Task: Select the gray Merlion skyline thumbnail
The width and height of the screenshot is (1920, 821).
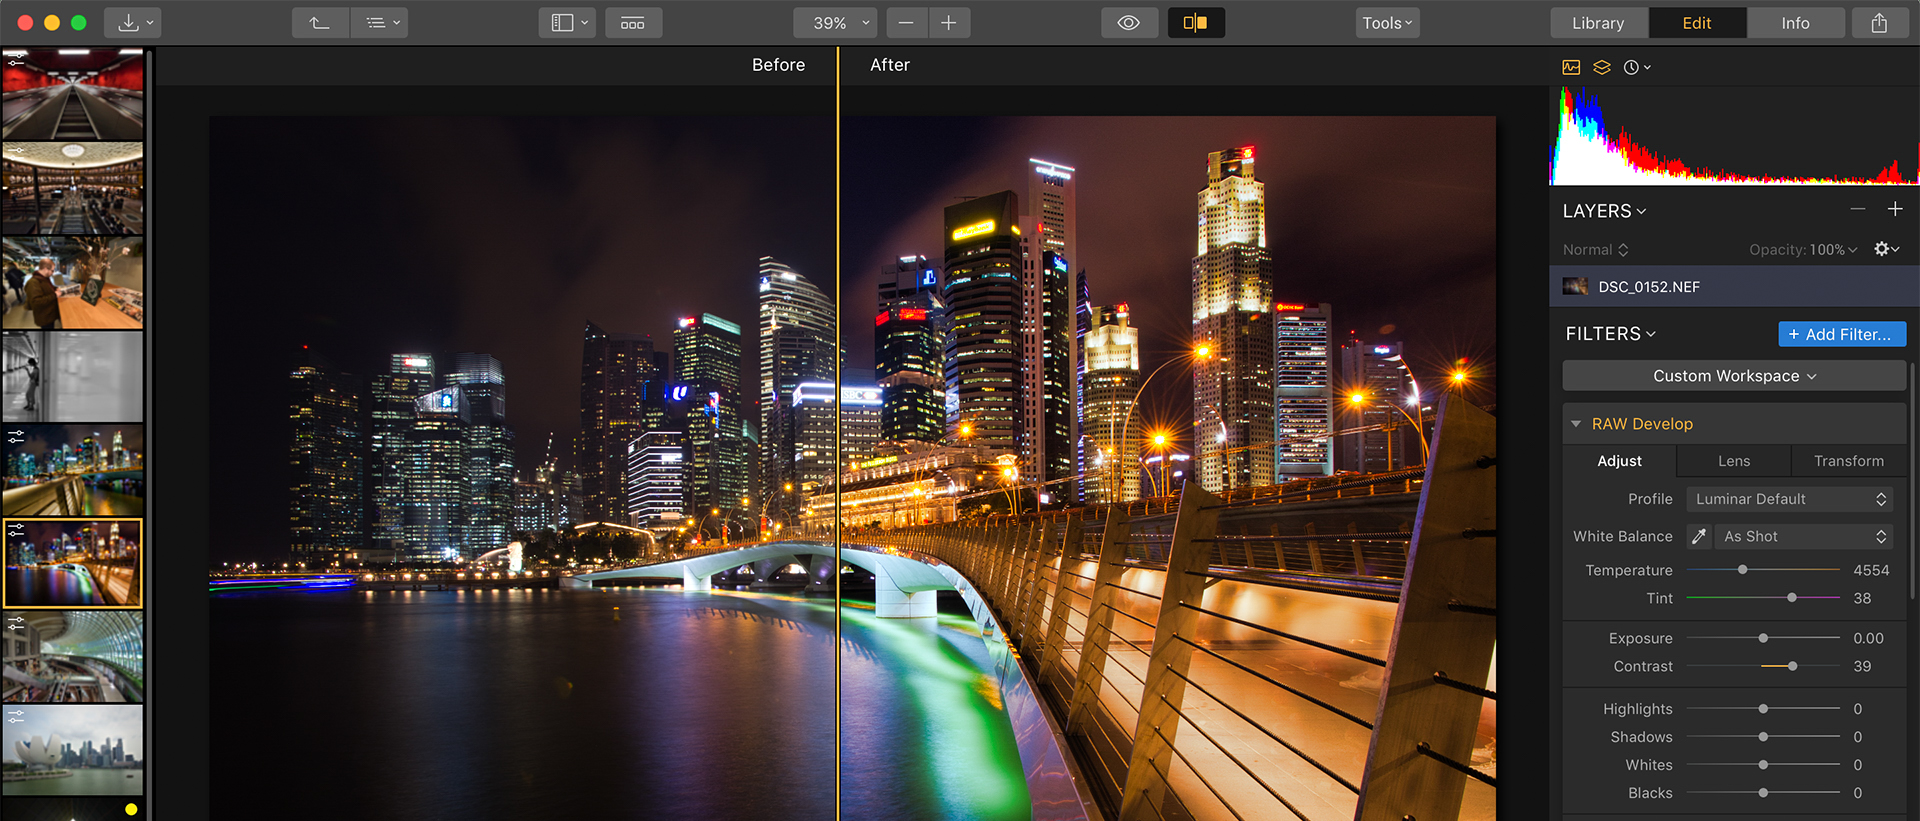Action: click(x=73, y=750)
